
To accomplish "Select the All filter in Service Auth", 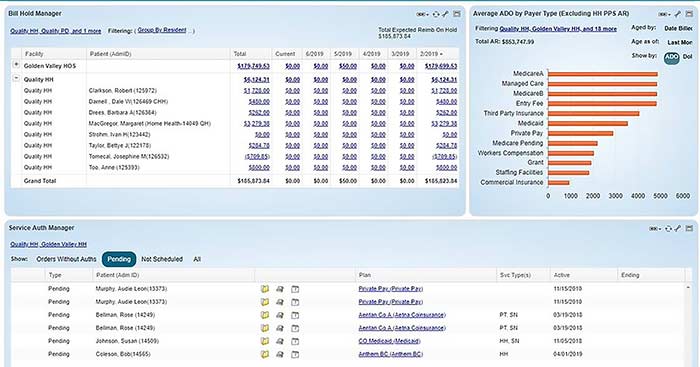I will coord(197,259).
